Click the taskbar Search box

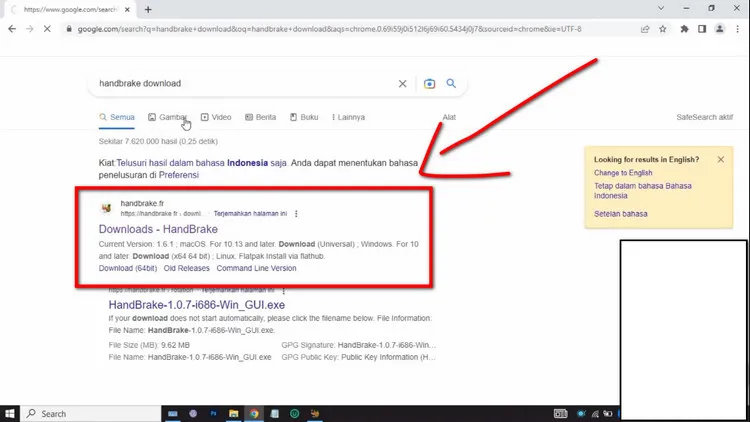coord(91,414)
